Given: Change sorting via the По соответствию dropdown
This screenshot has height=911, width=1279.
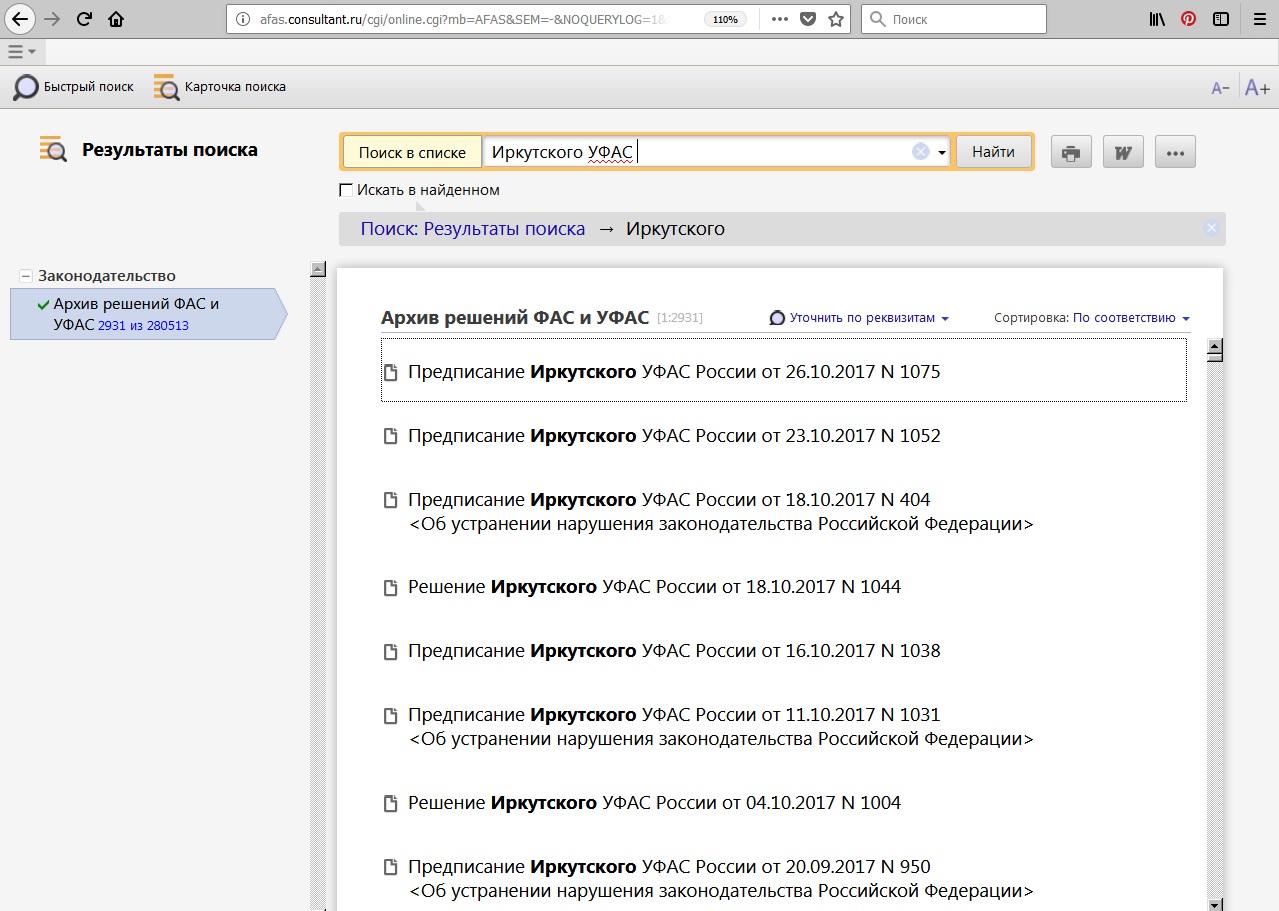Looking at the screenshot, I should tap(1130, 318).
